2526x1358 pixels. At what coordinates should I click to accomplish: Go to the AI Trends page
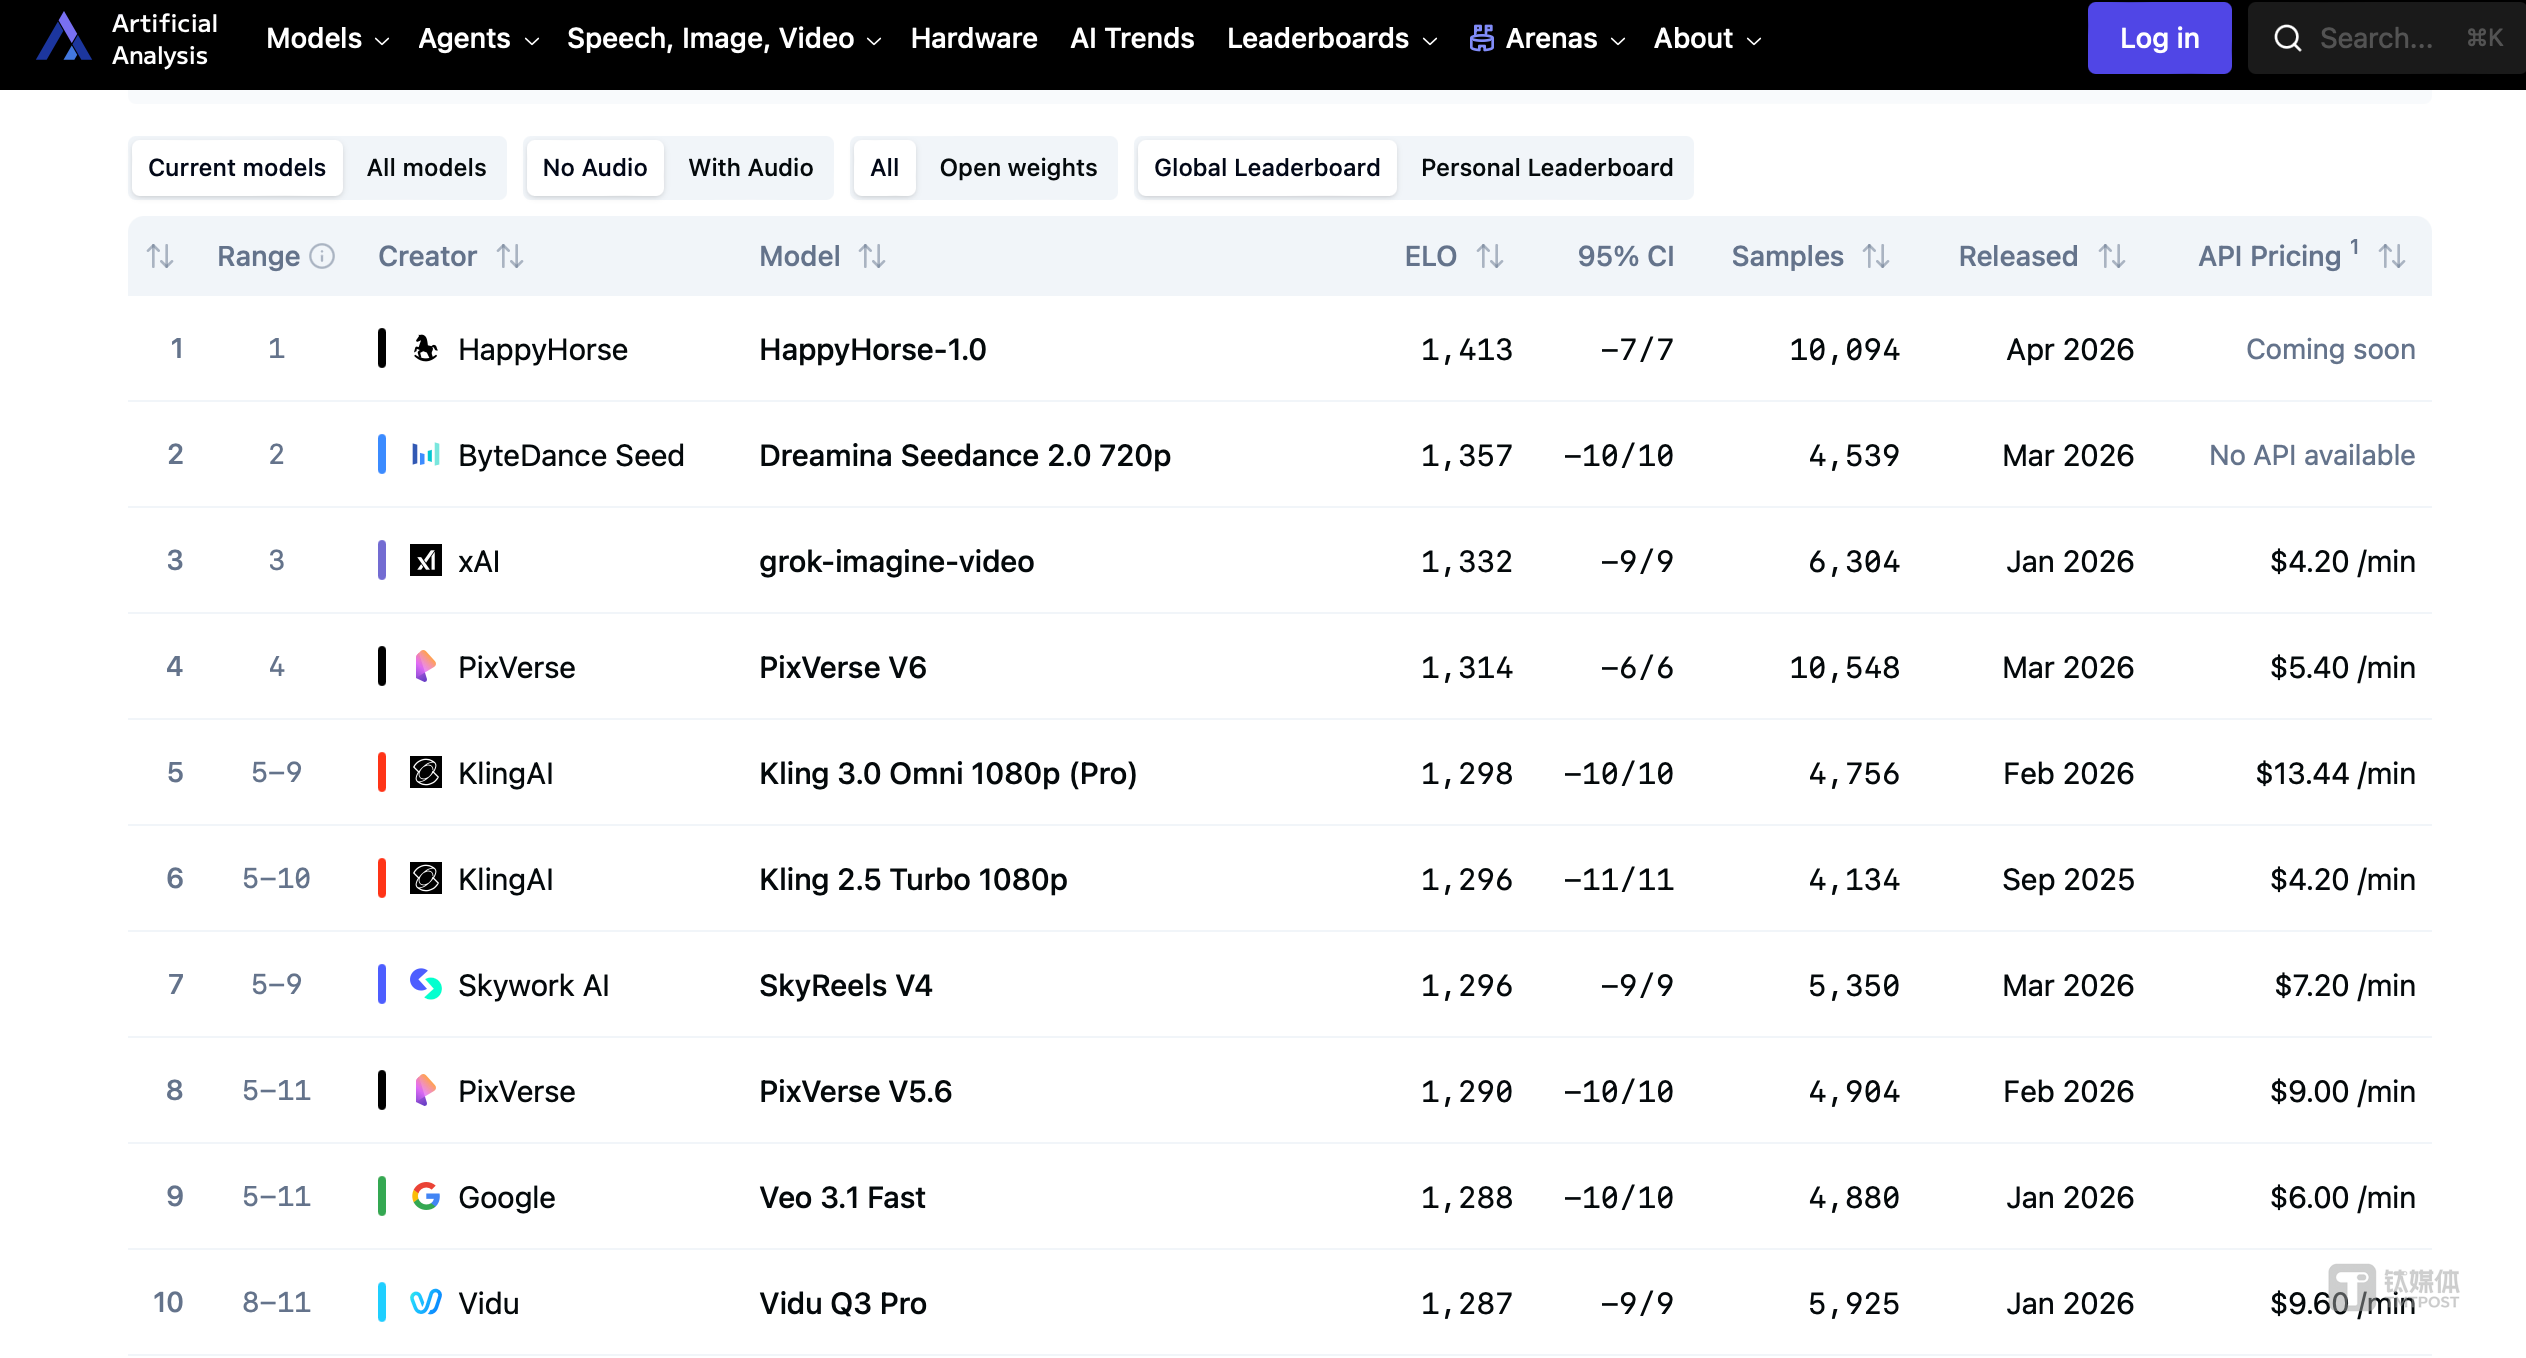[1131, 39]
